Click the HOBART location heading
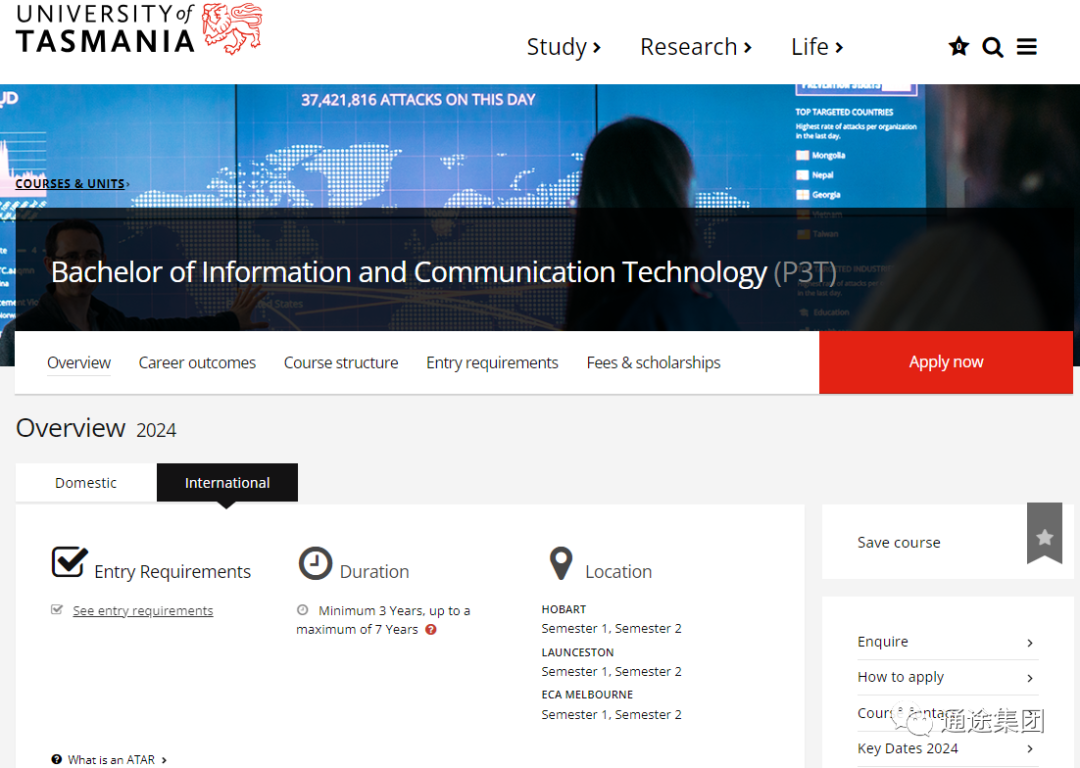 [x=563, y=610]
